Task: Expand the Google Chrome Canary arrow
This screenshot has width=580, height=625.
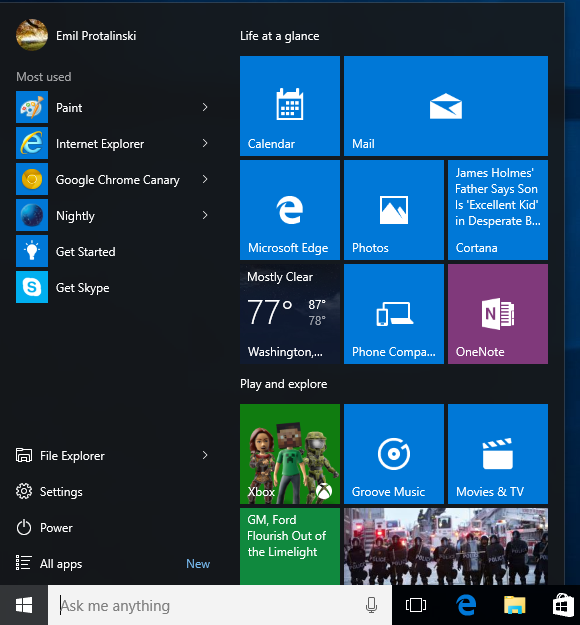Action: pyautogui.click(x=205, y=179)
